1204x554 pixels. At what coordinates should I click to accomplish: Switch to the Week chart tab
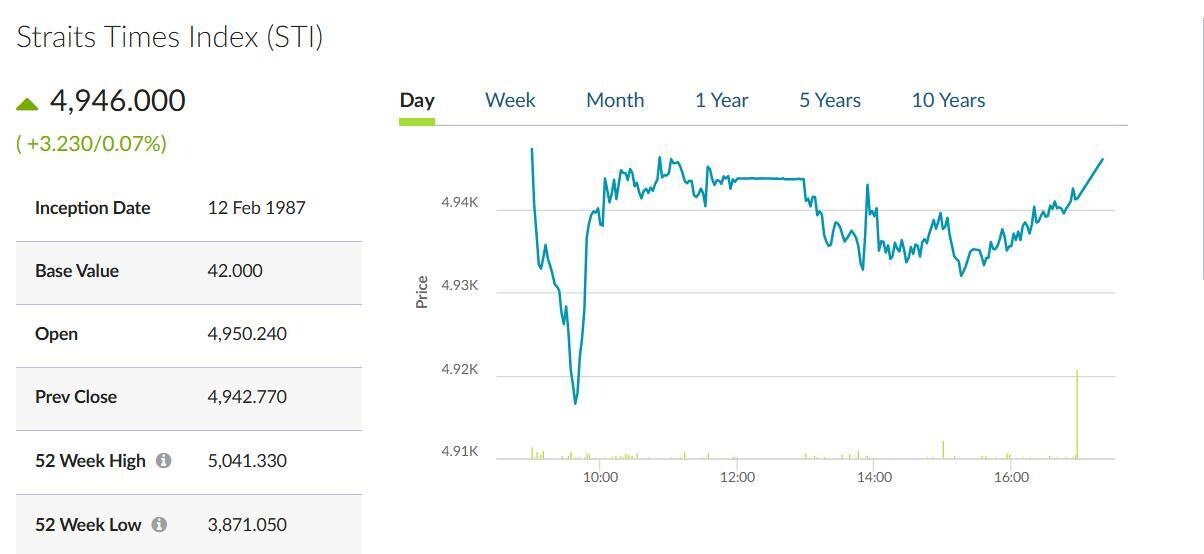point(510,100)
